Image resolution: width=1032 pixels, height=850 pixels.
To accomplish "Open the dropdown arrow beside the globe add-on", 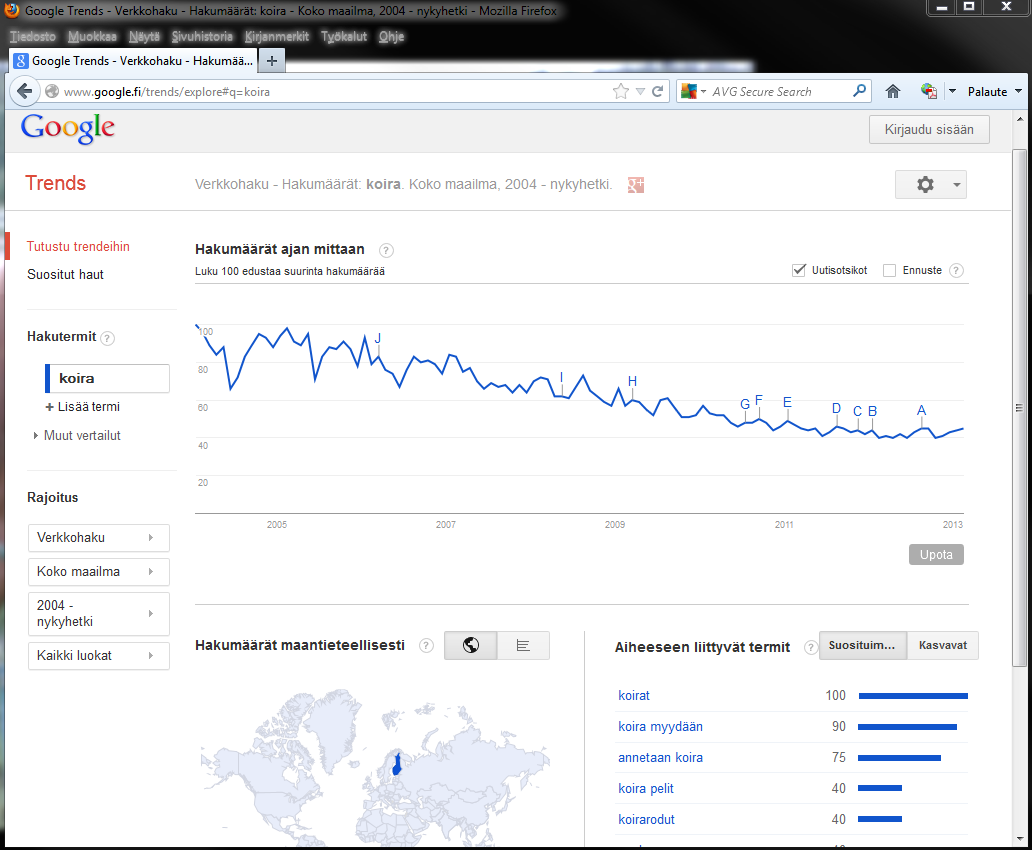I will pos(952,92).
